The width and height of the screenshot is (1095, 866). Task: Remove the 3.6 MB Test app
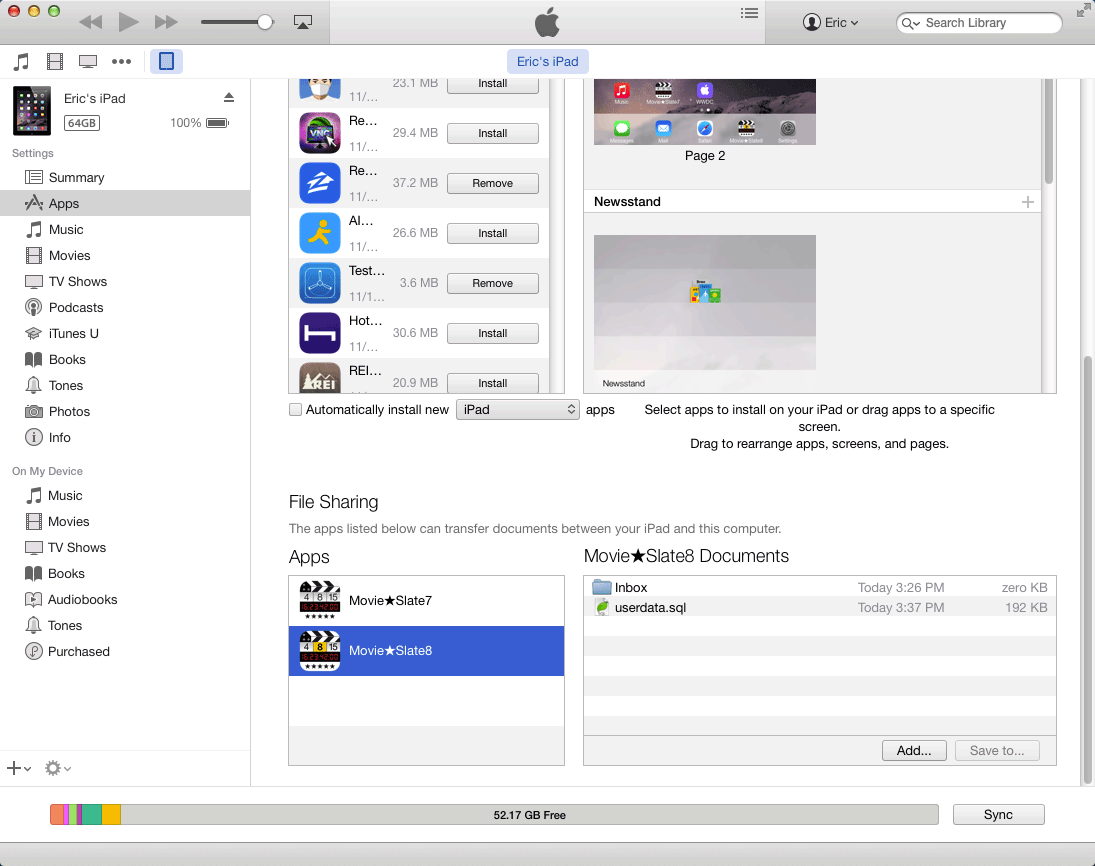(x=492, y=284)
